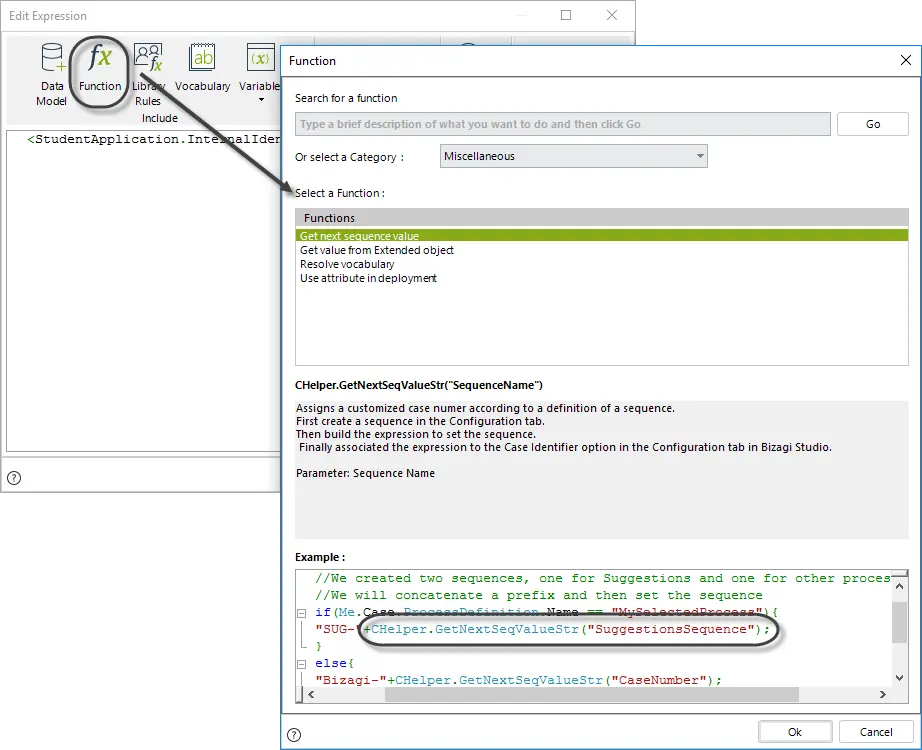922x750 pixels.
Task: Click the Example horizontal scrollbar right arrow
Action: [883, 695]
